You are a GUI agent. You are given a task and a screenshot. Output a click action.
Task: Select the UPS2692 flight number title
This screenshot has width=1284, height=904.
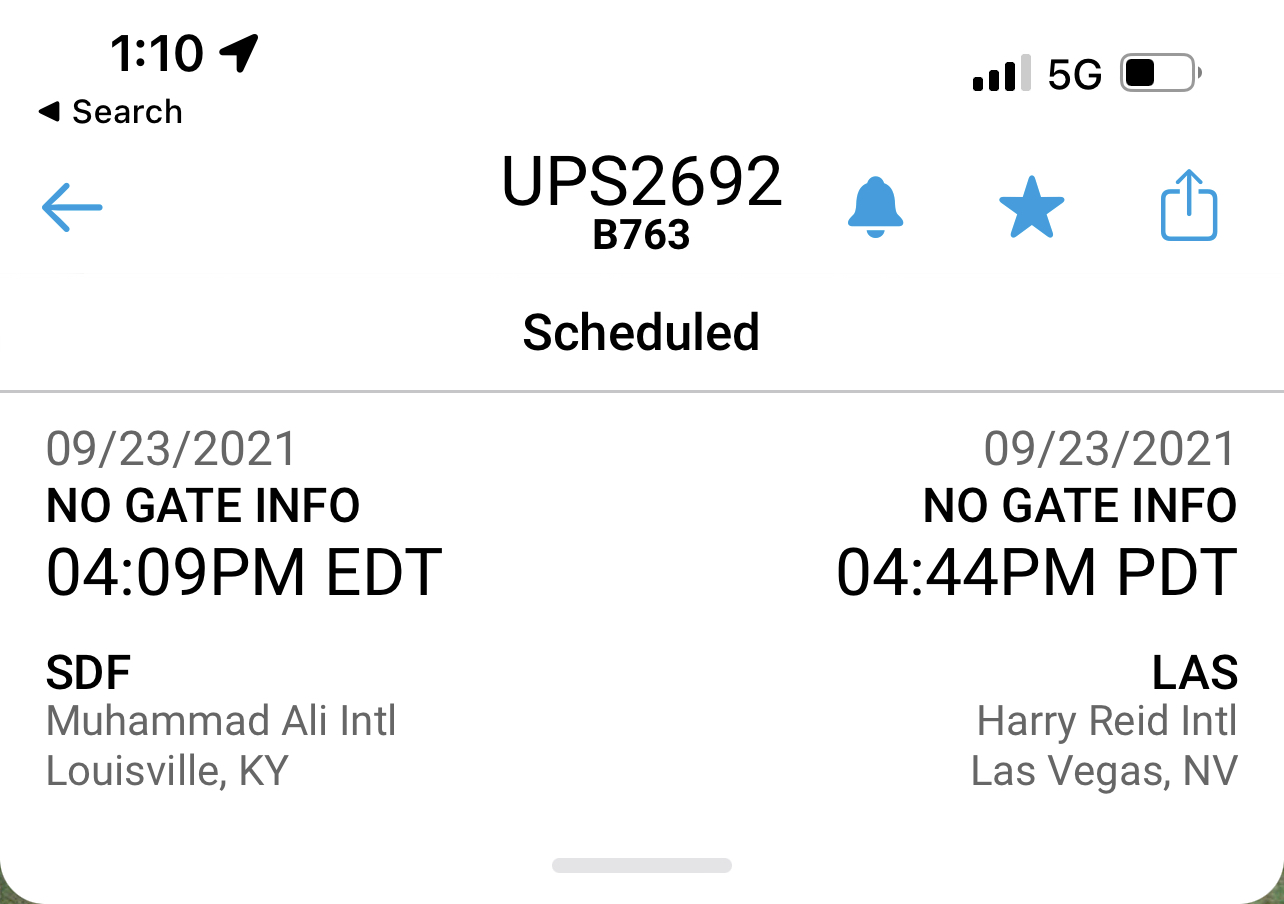[x=641, y=182]
